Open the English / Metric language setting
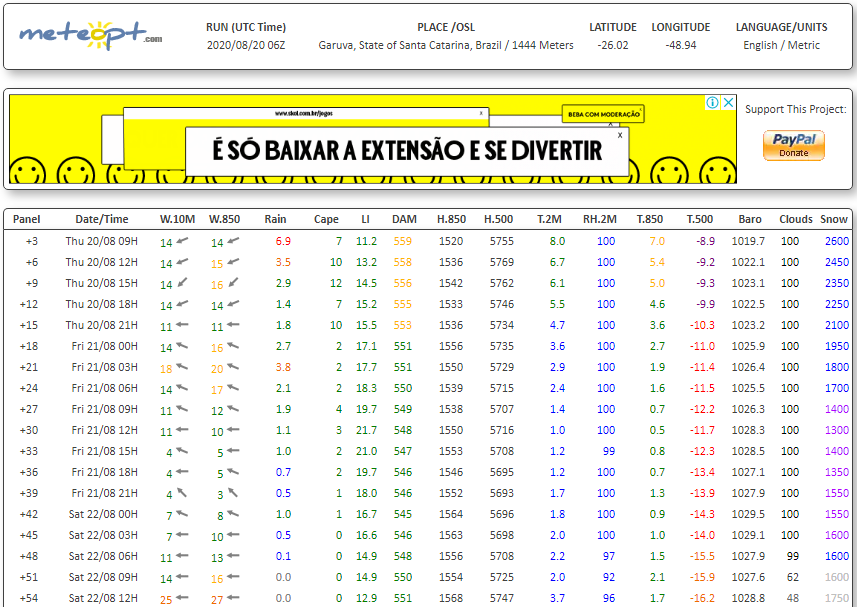Viewport: 857px width, 607px height. [781, 45]
